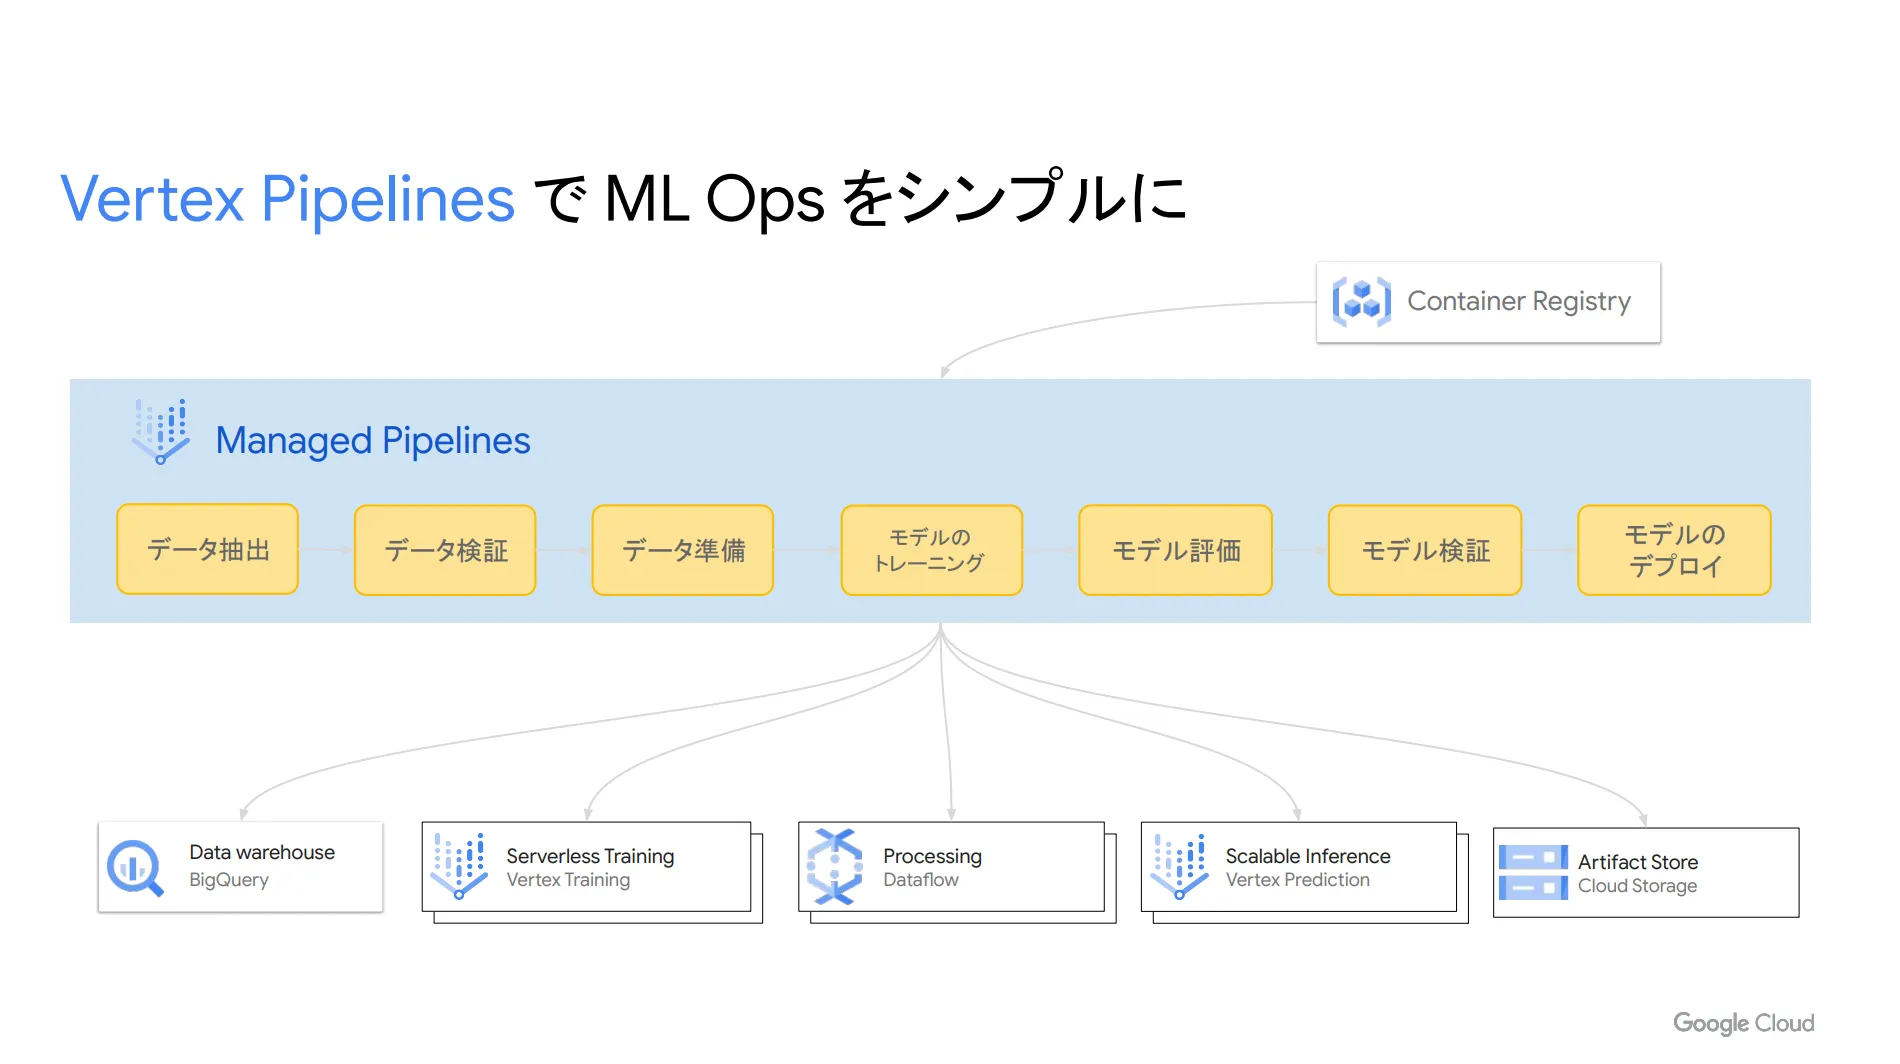Click the Dataflow subtitle text
This screenshot has height=1064, width=1900.
coord(921,880)
